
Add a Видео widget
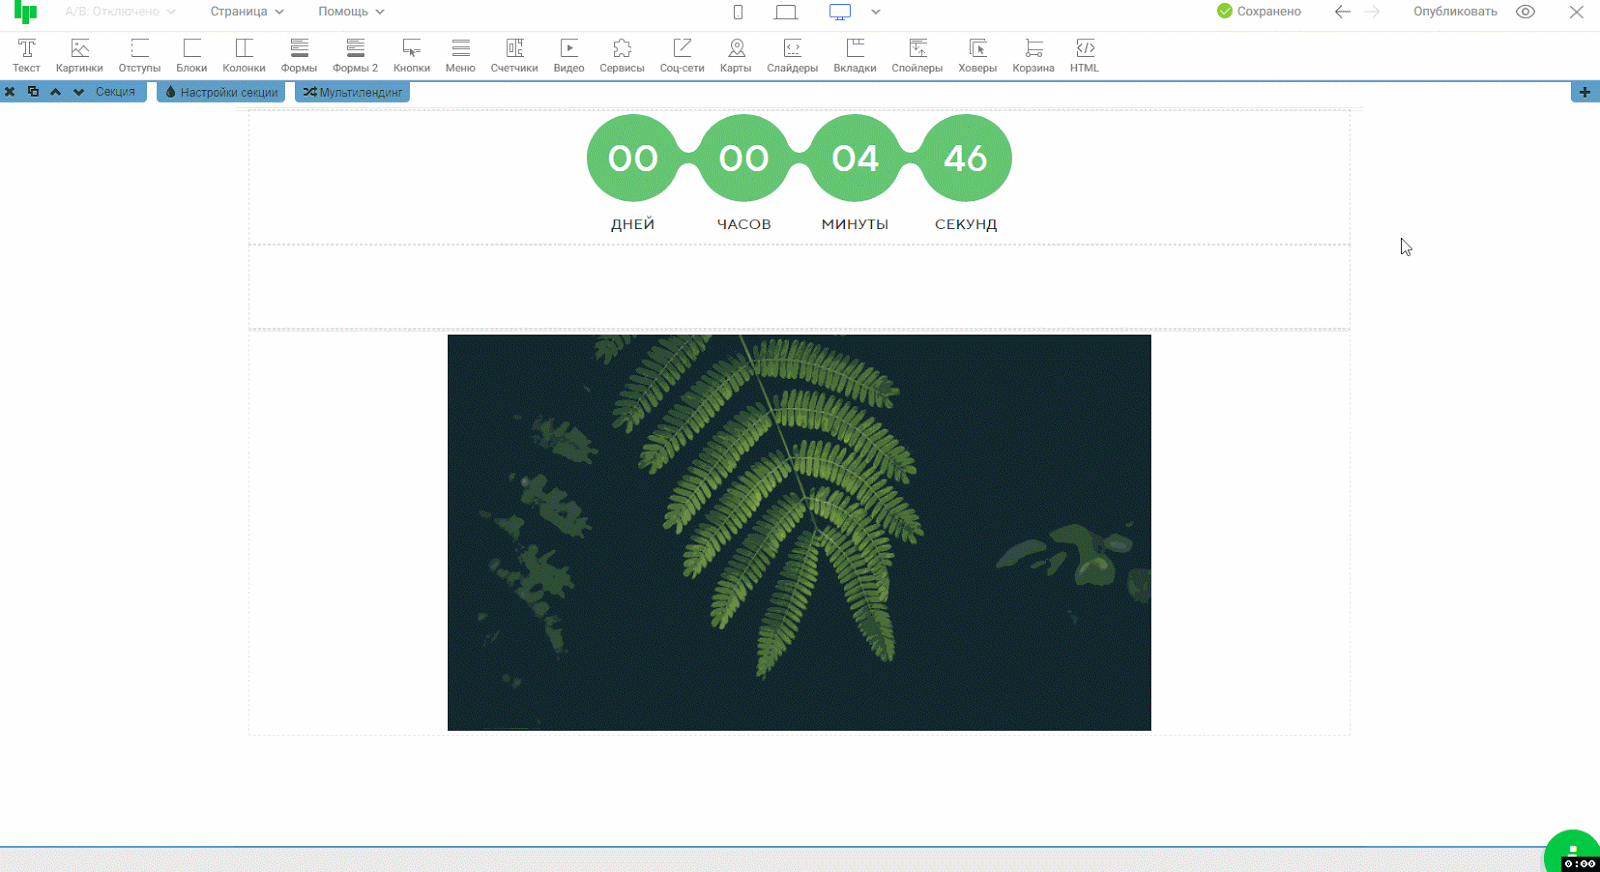pyautogui.click(x=568, y=55)
